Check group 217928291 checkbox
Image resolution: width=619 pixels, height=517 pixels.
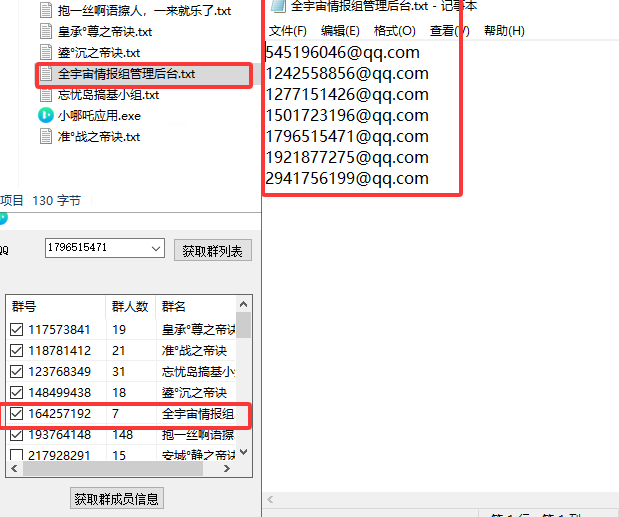tap(16, 455)
